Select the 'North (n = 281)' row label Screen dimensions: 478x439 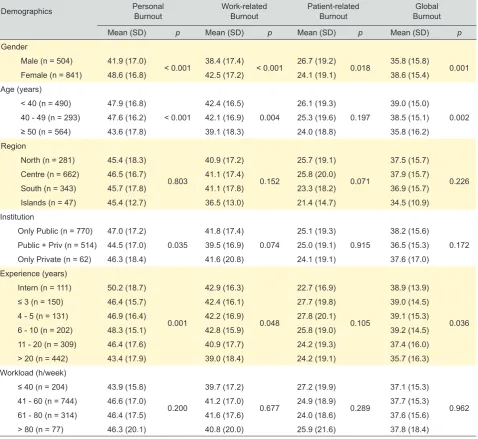point(48,160)
